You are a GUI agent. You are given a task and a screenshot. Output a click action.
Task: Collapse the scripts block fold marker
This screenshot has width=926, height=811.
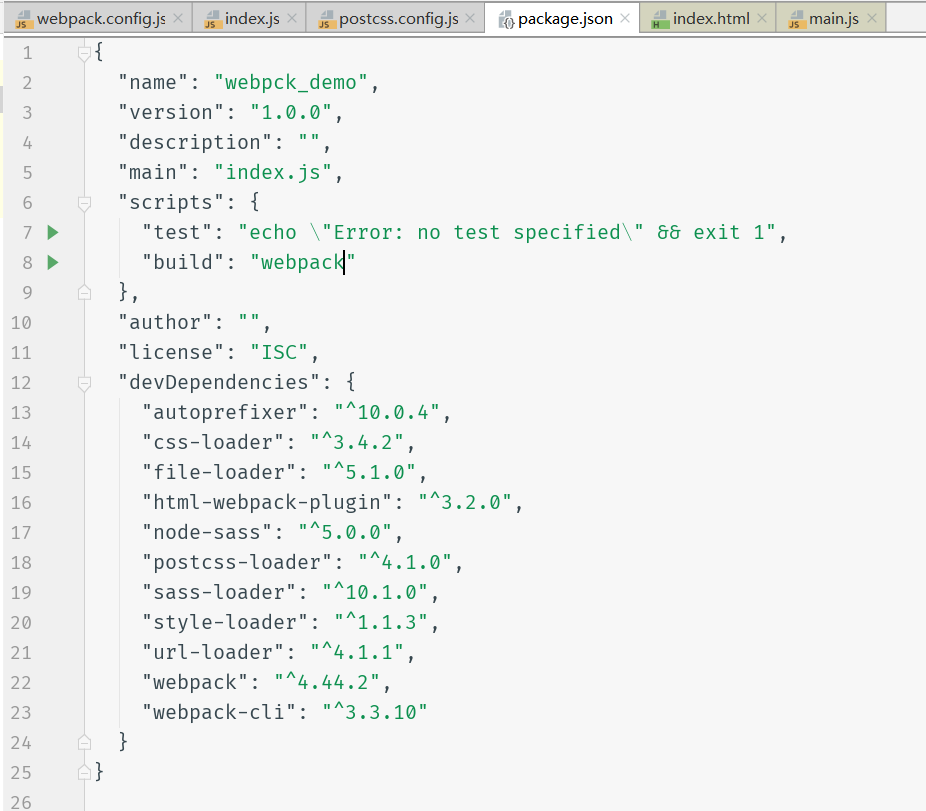click(85, 203)
